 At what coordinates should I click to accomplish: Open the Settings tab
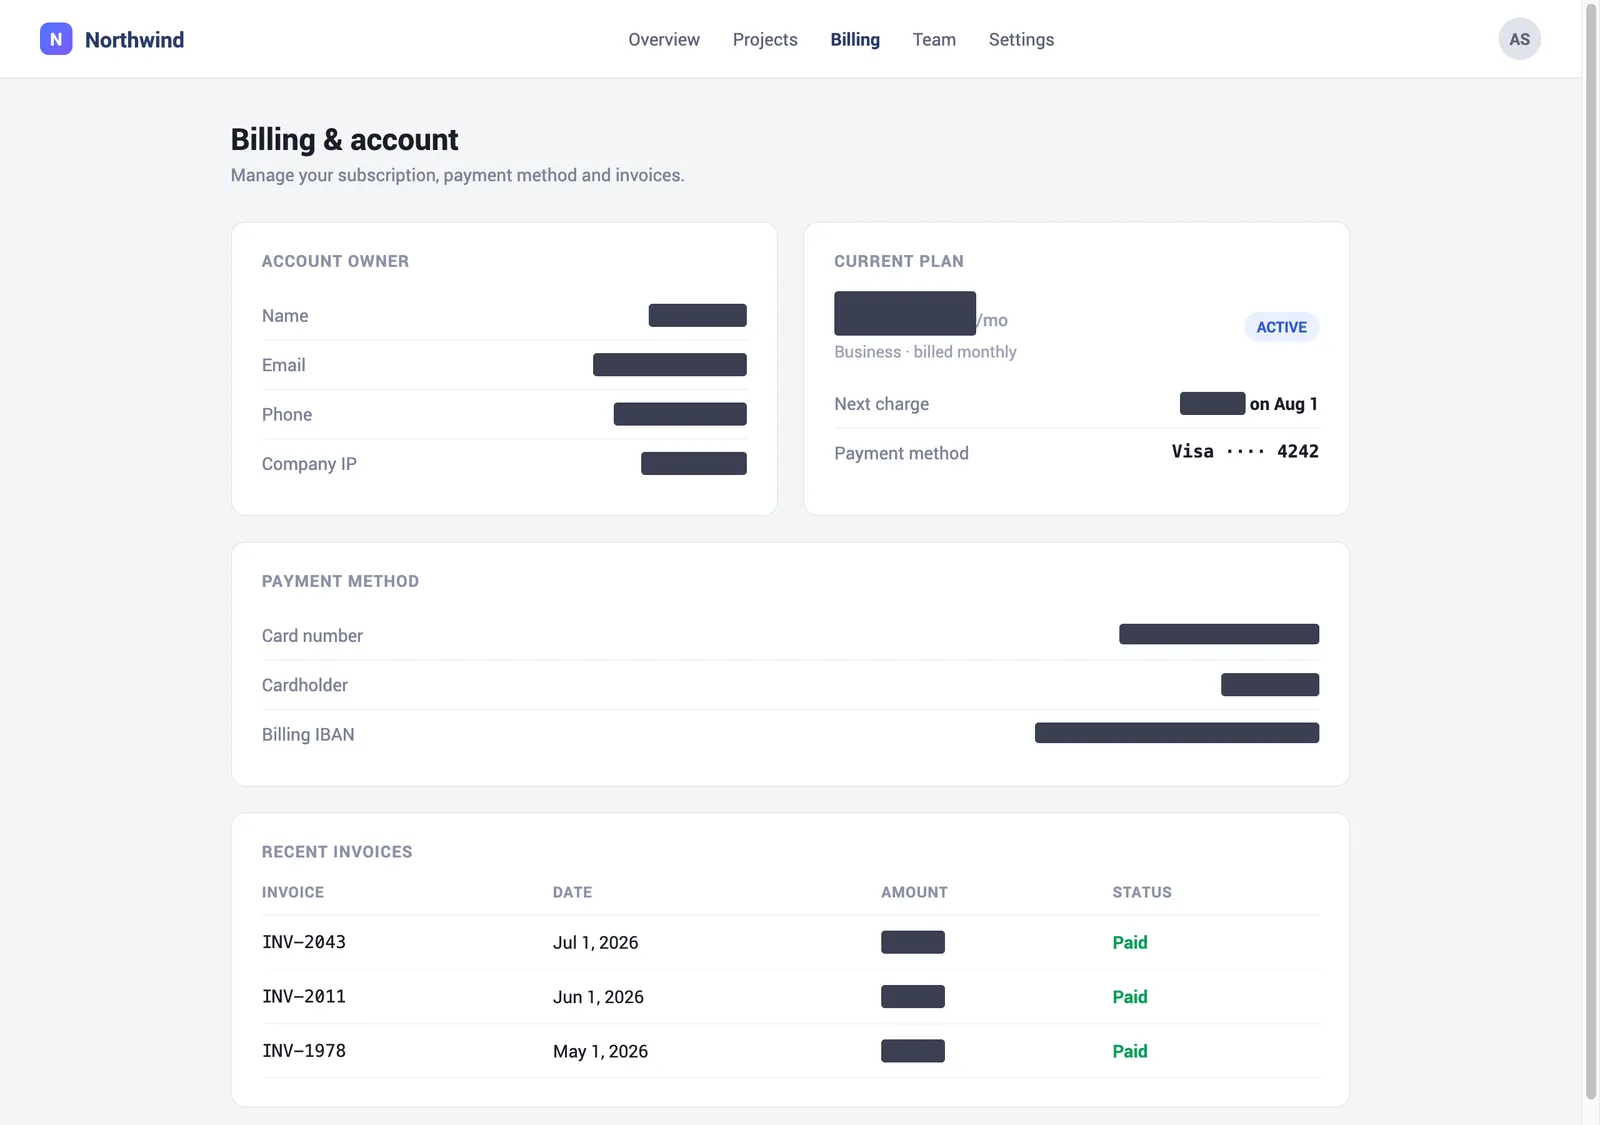[x=1021, y=40]
